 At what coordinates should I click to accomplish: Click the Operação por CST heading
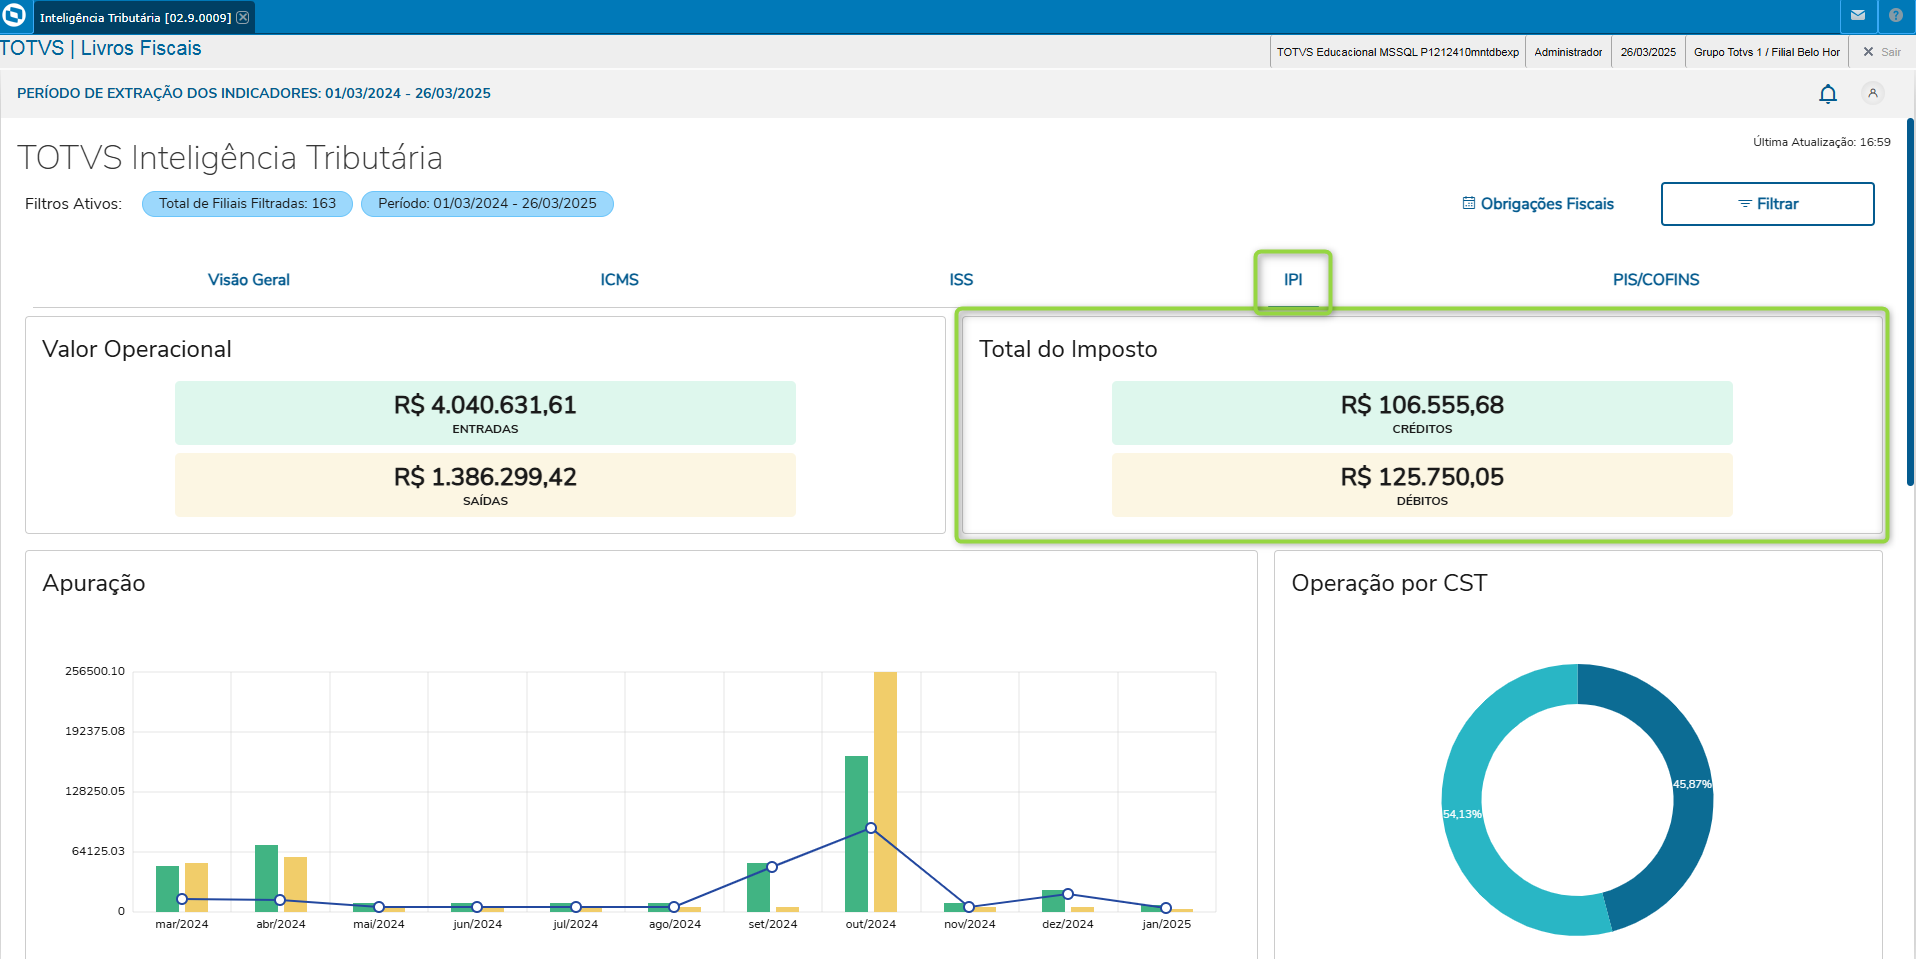1389,584
